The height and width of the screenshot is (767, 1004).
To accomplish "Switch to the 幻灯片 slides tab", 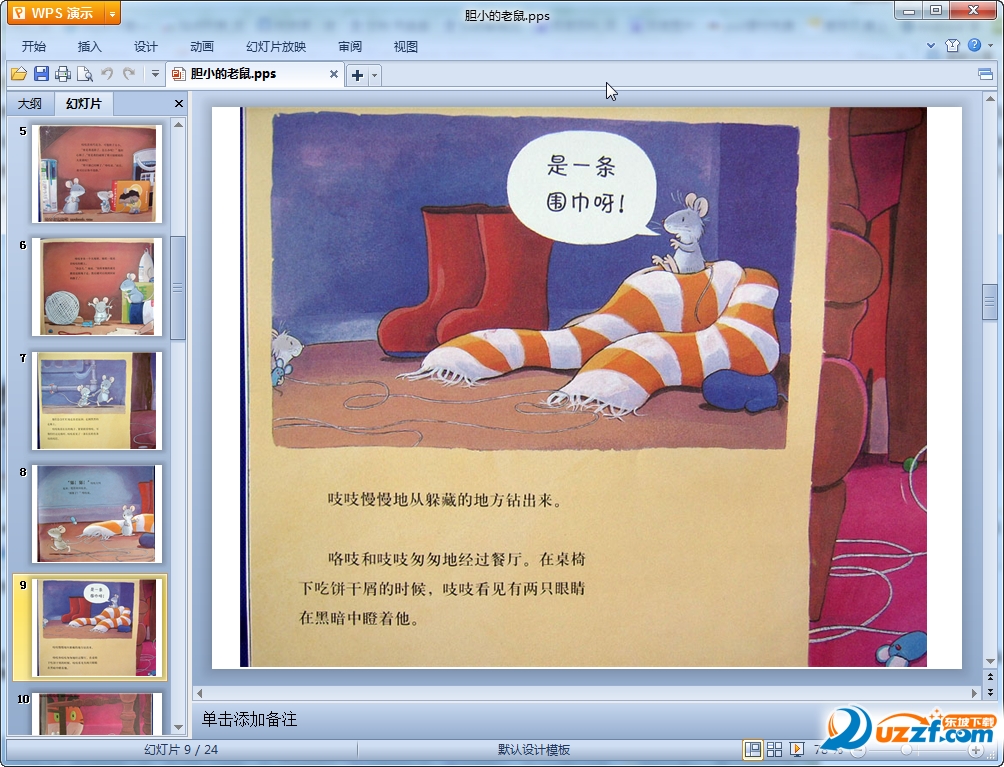I will 83,104.
